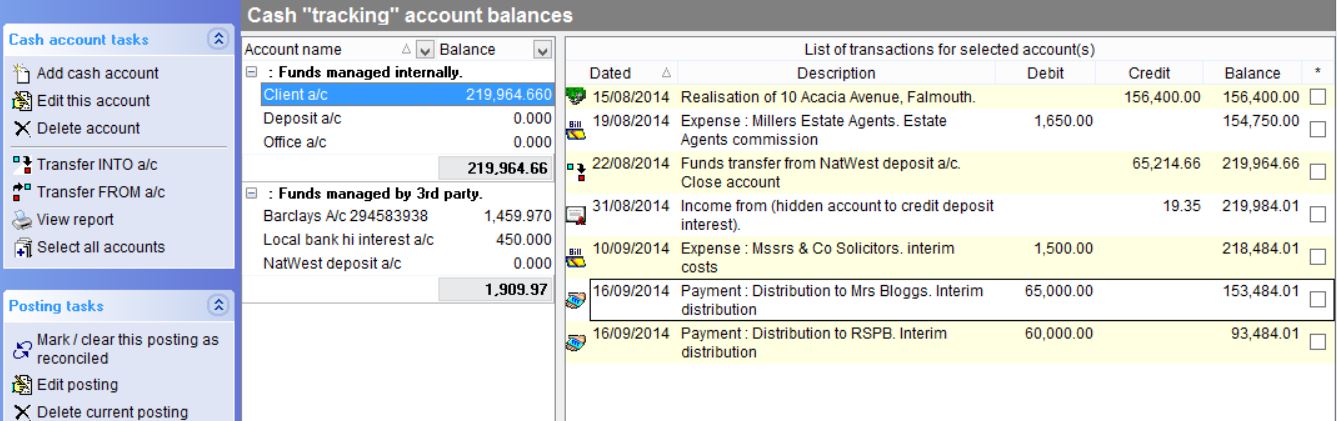This screenshot has height=421, width=1337.
Task: Tick reconciled checkbox for Mrs Bloggs distribution
Action: [1318, 299]
